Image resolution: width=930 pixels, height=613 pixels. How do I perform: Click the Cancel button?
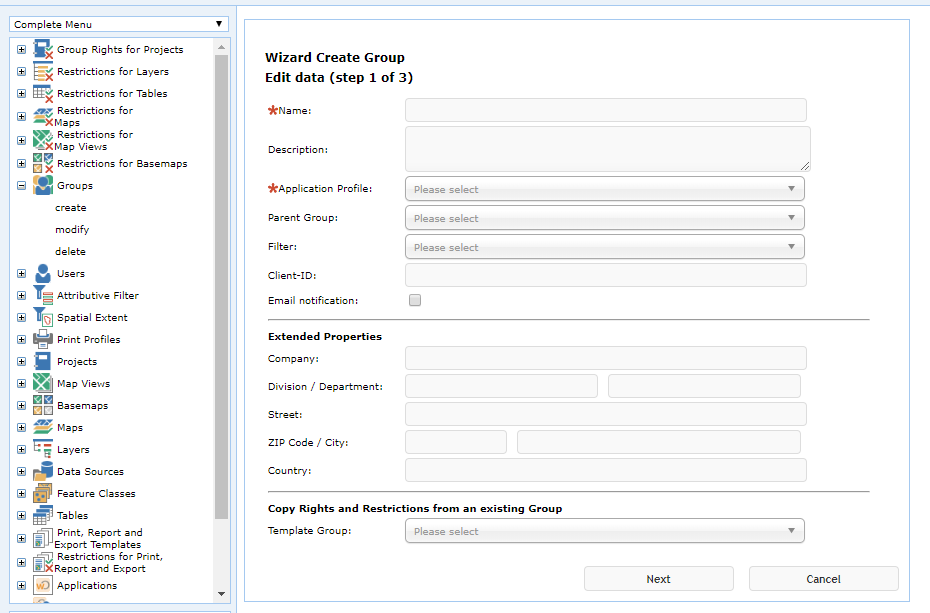point(823,578)
